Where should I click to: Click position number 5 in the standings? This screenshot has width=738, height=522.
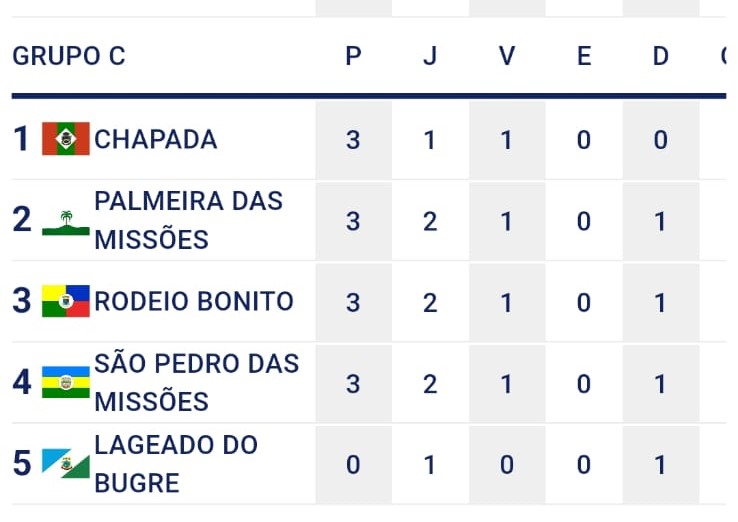22,464
